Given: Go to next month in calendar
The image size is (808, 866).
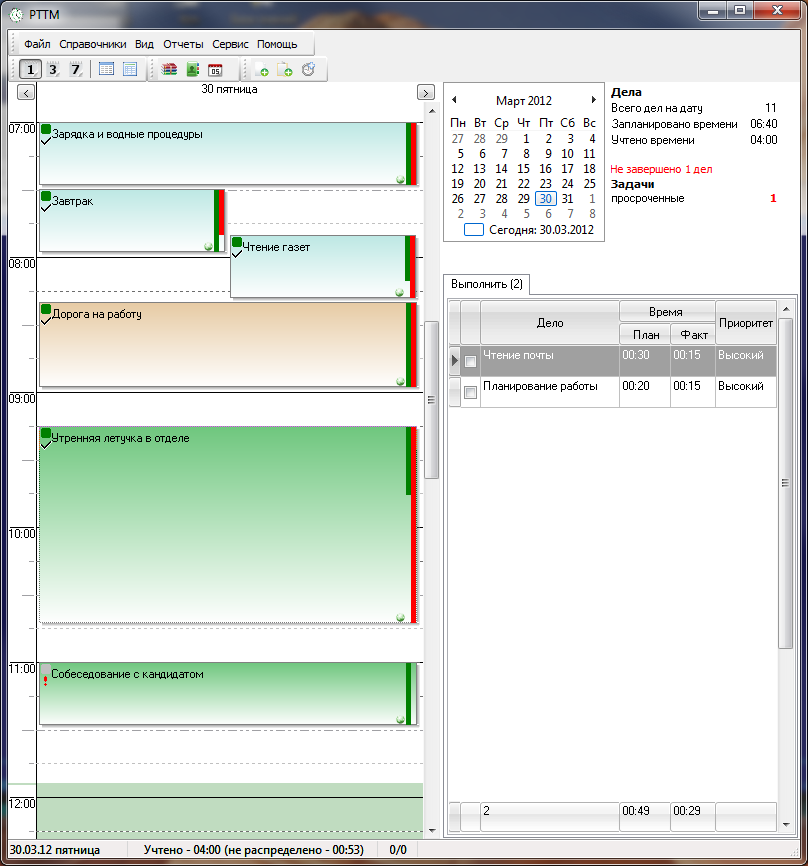Looking at the screenshot, I should click(594, 100).
